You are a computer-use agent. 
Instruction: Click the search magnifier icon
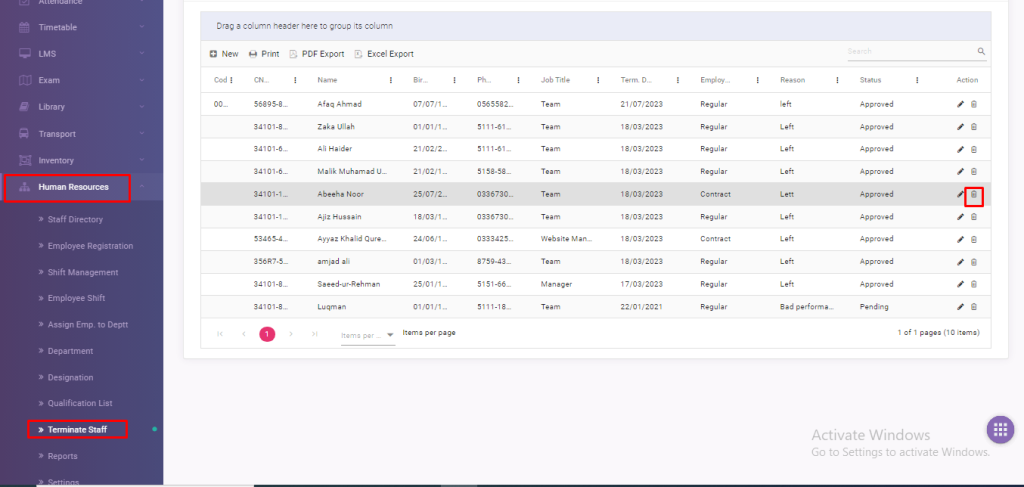click(x=981, y=51)
